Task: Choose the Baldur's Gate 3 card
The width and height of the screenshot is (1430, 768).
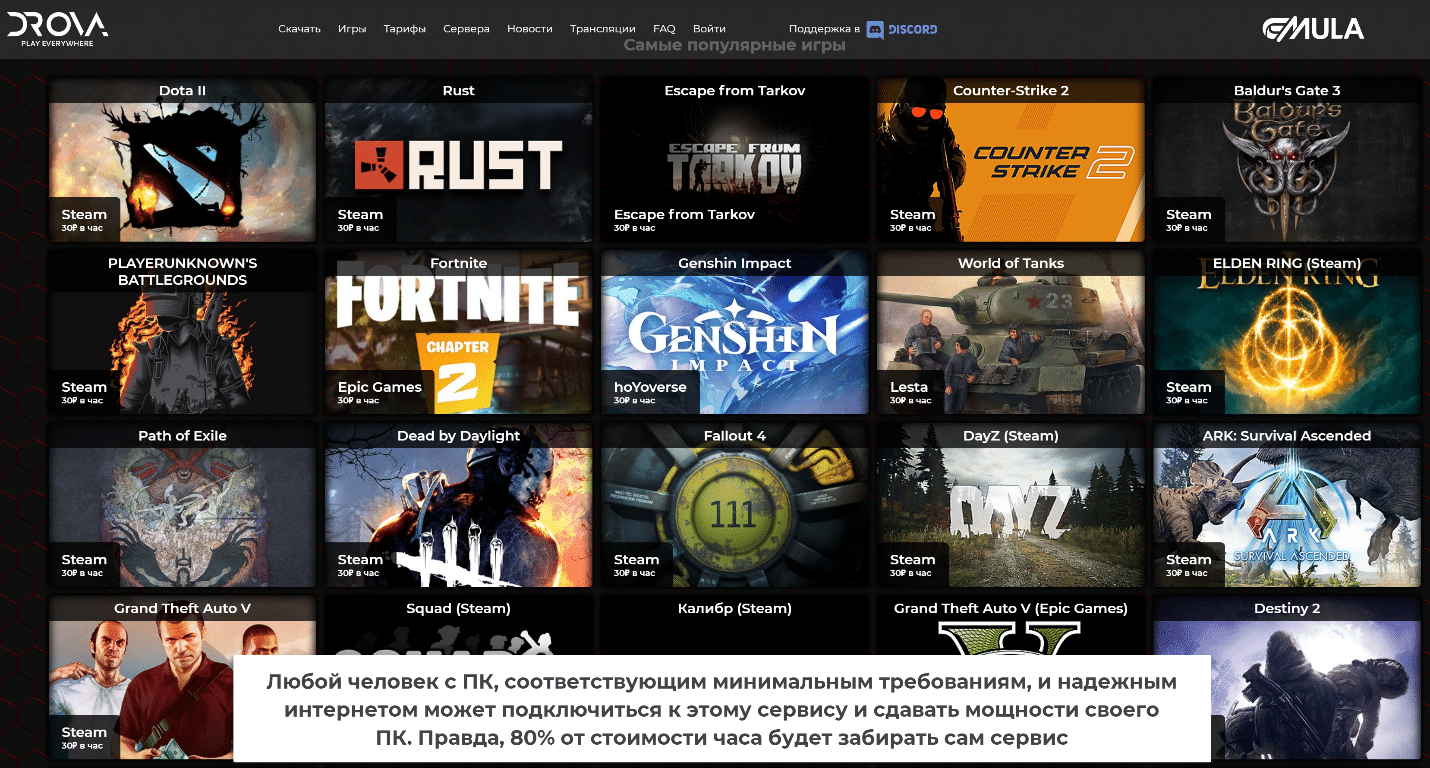Action: click(1286, 160)
